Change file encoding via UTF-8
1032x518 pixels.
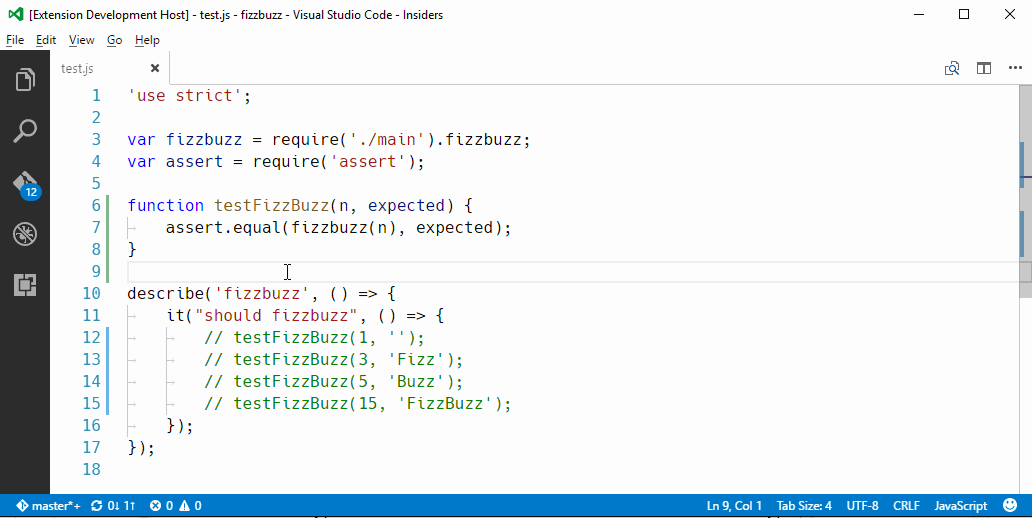862,505
